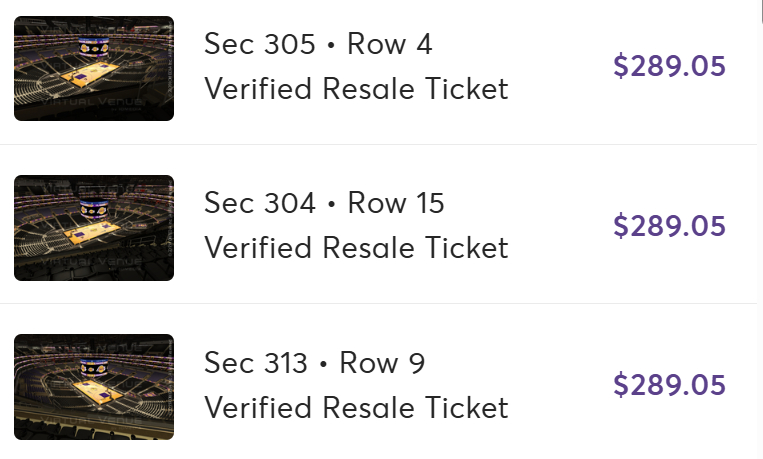763x459 pixels.
Task: Open the Sec 305 seat view thumbnail
Action: pyautogui.click(x=94, y=68)
